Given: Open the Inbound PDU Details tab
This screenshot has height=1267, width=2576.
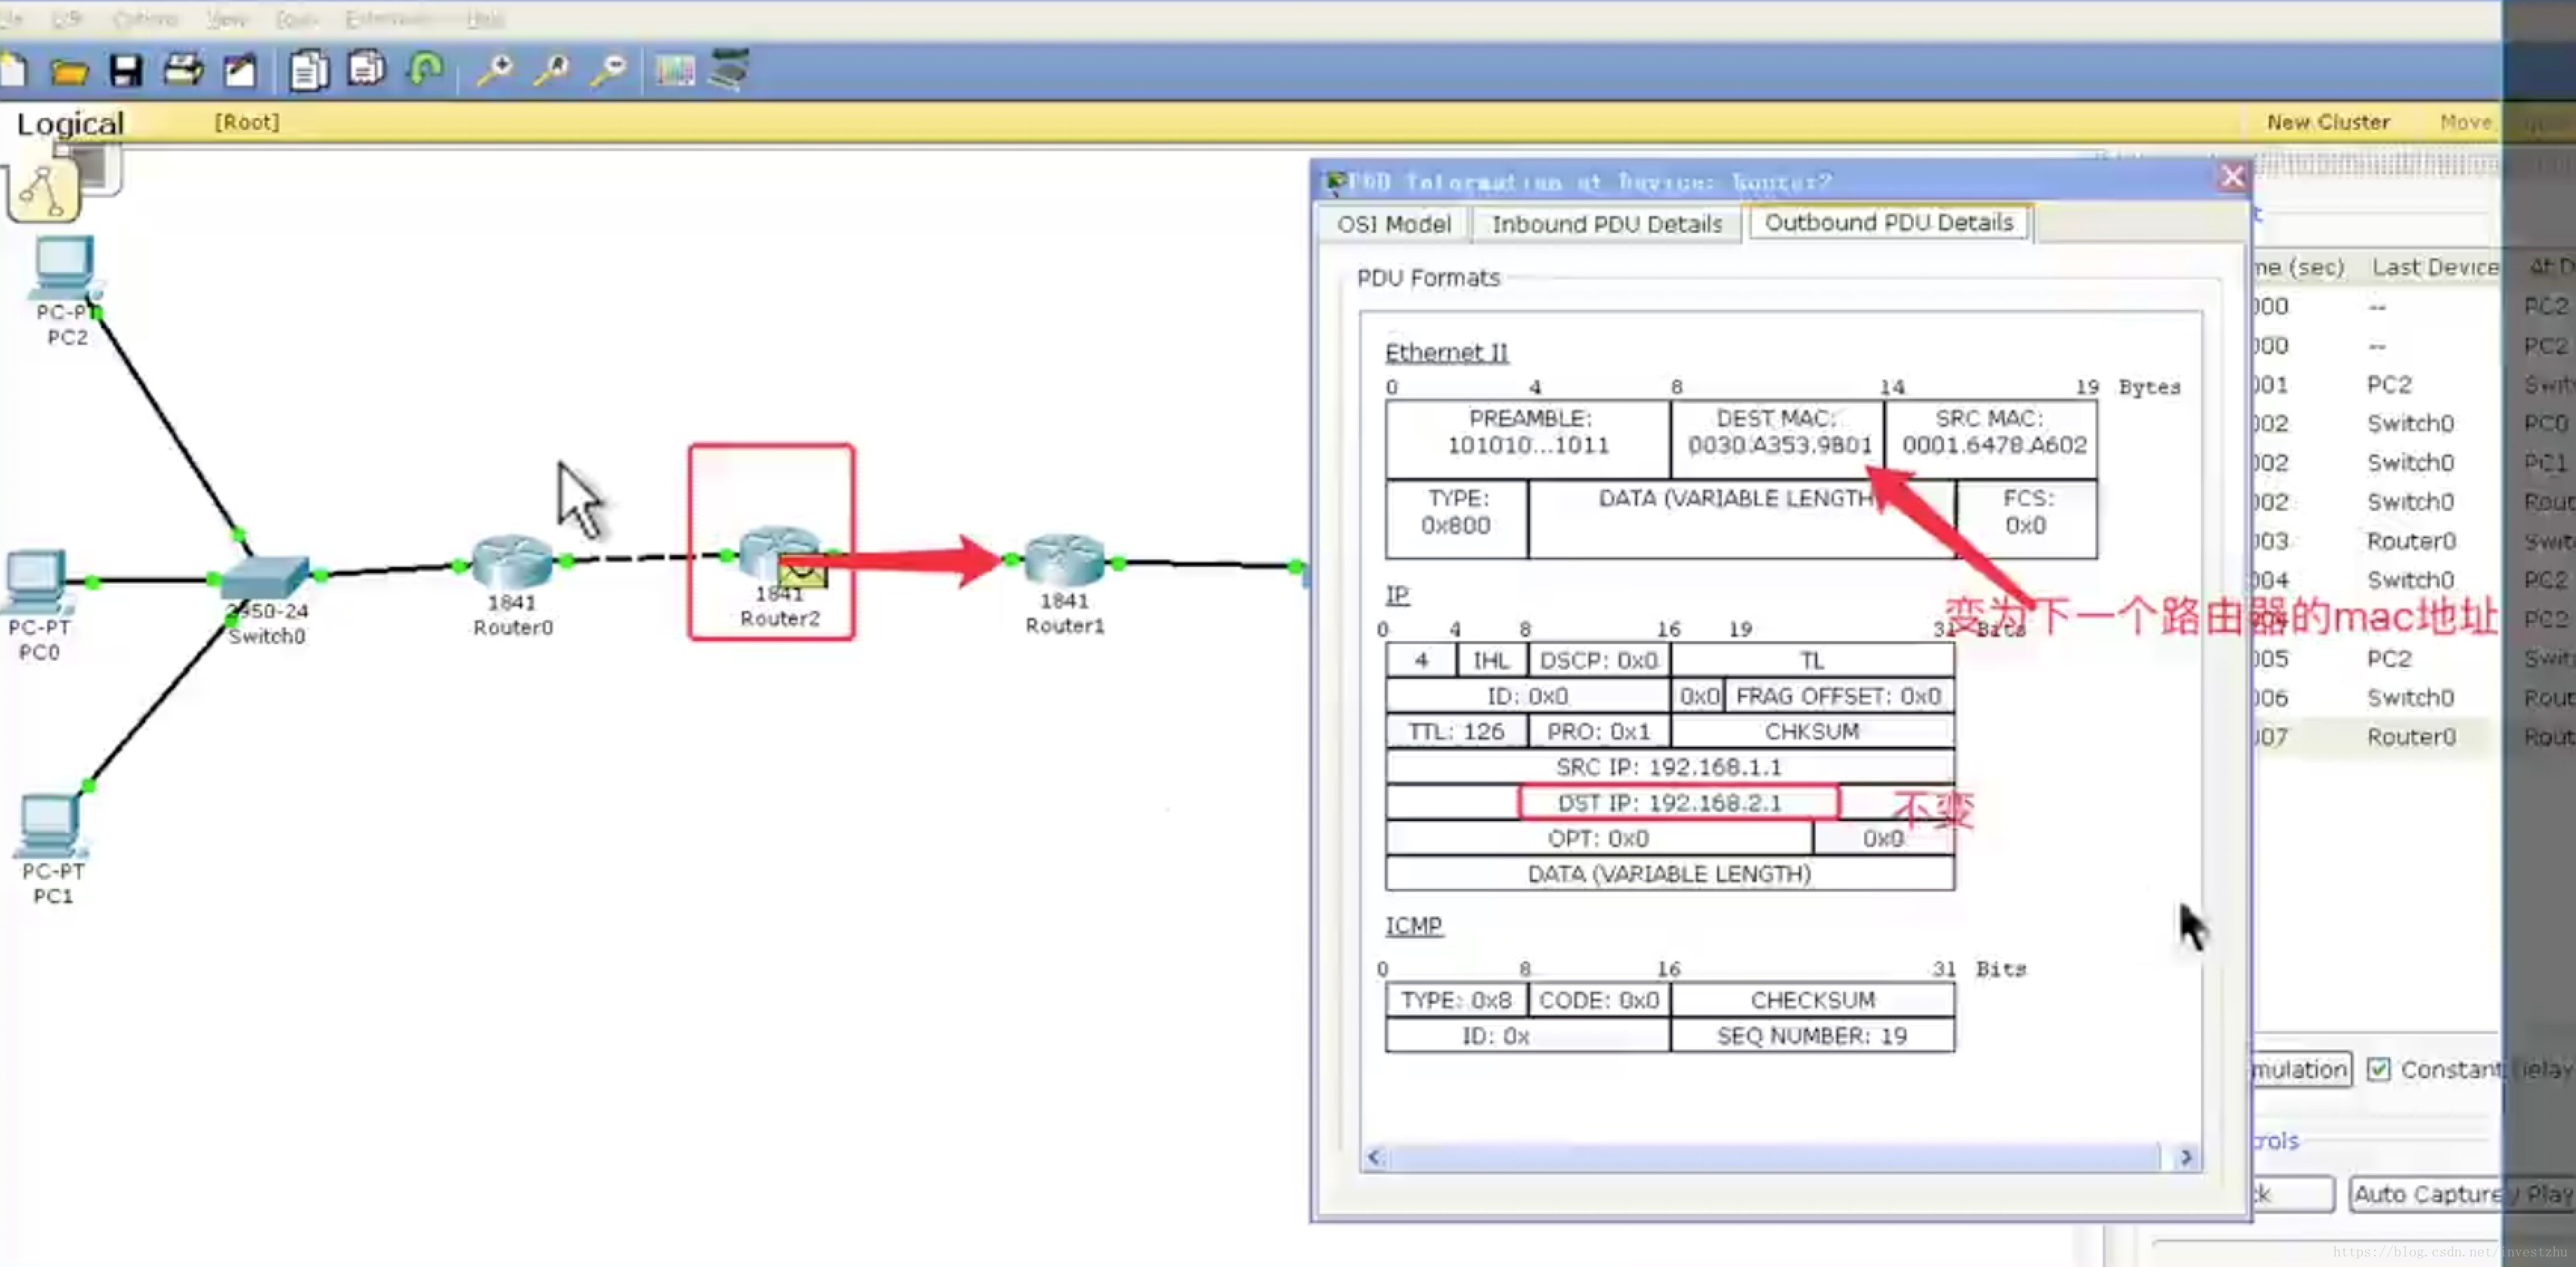Looking at the screenshot, I should 1607,224.
